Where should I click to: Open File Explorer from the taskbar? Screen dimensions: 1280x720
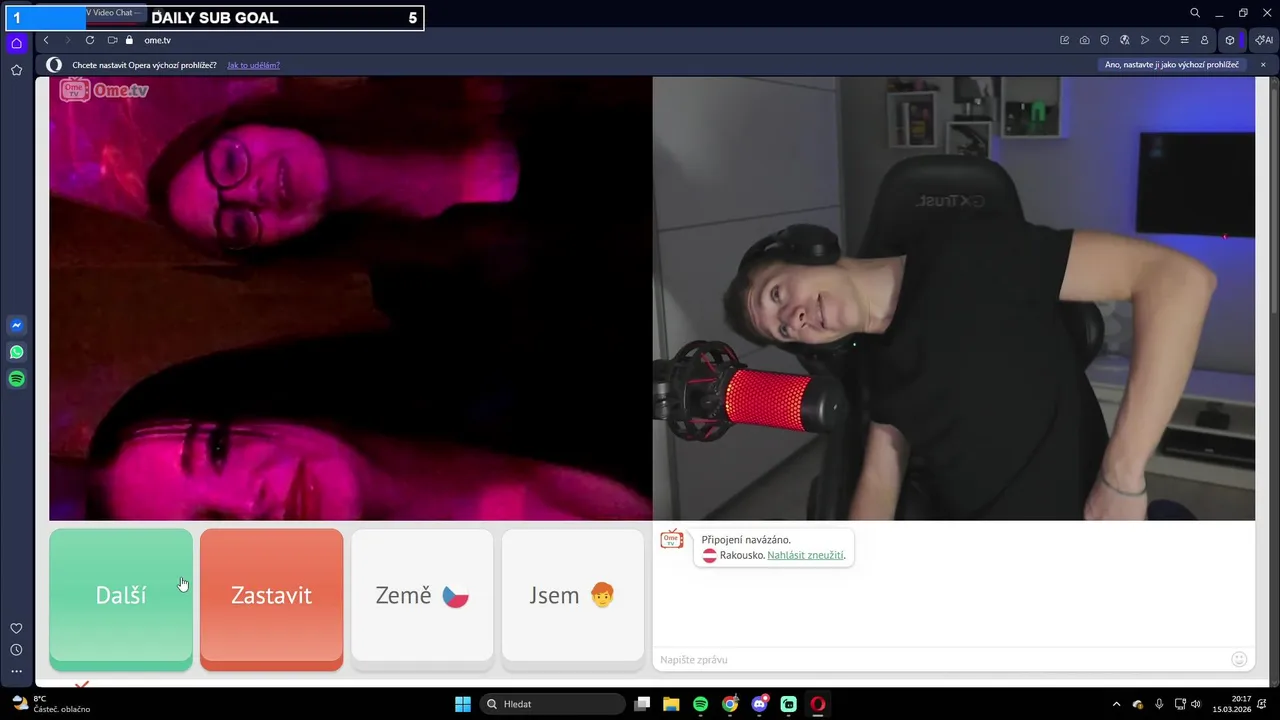click(671, 704)
